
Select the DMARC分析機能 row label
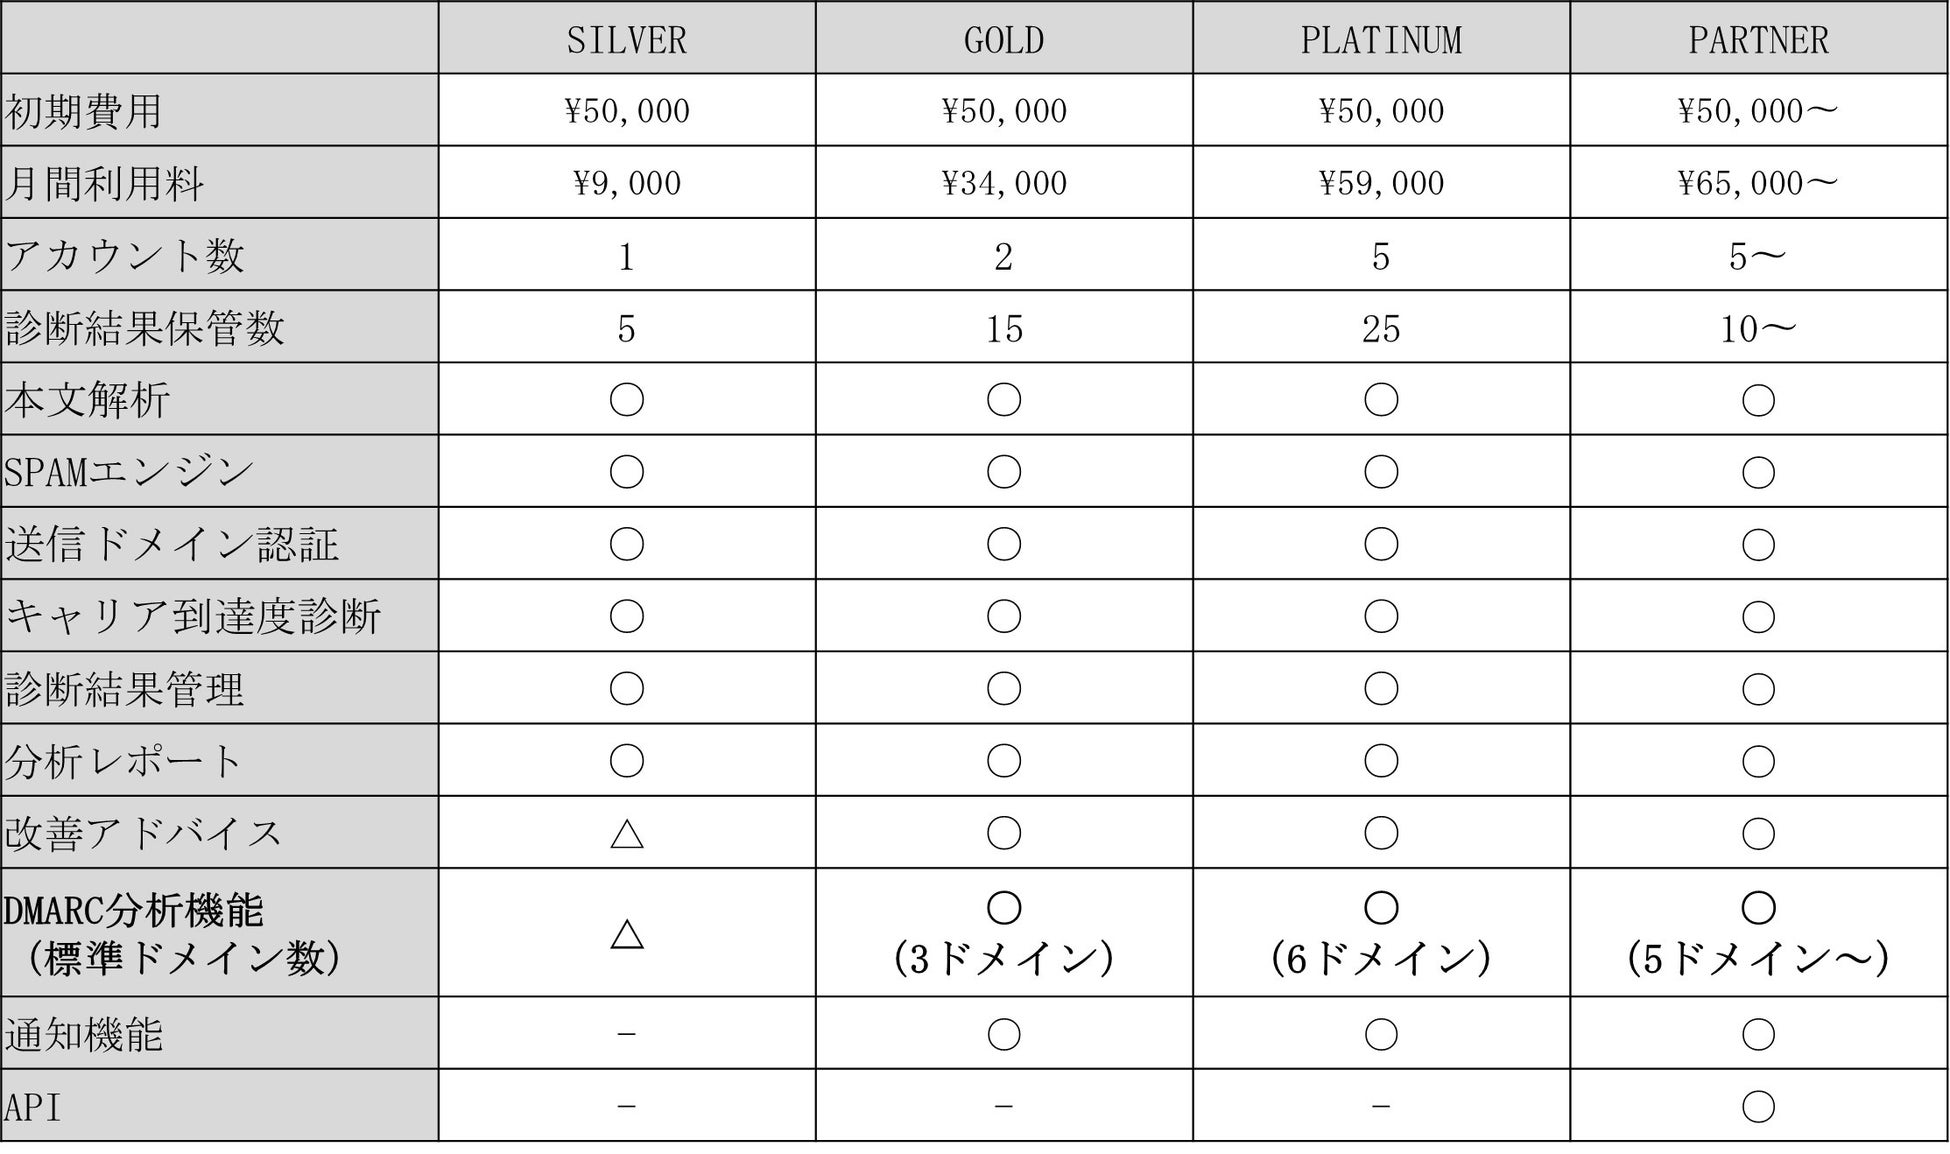[x=135, y=911]
